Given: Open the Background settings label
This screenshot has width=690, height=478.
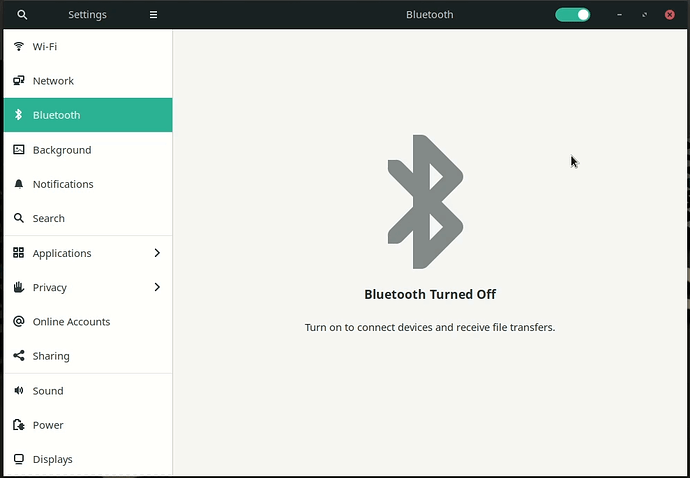Looking at the screenshot, I should [62, 150].
